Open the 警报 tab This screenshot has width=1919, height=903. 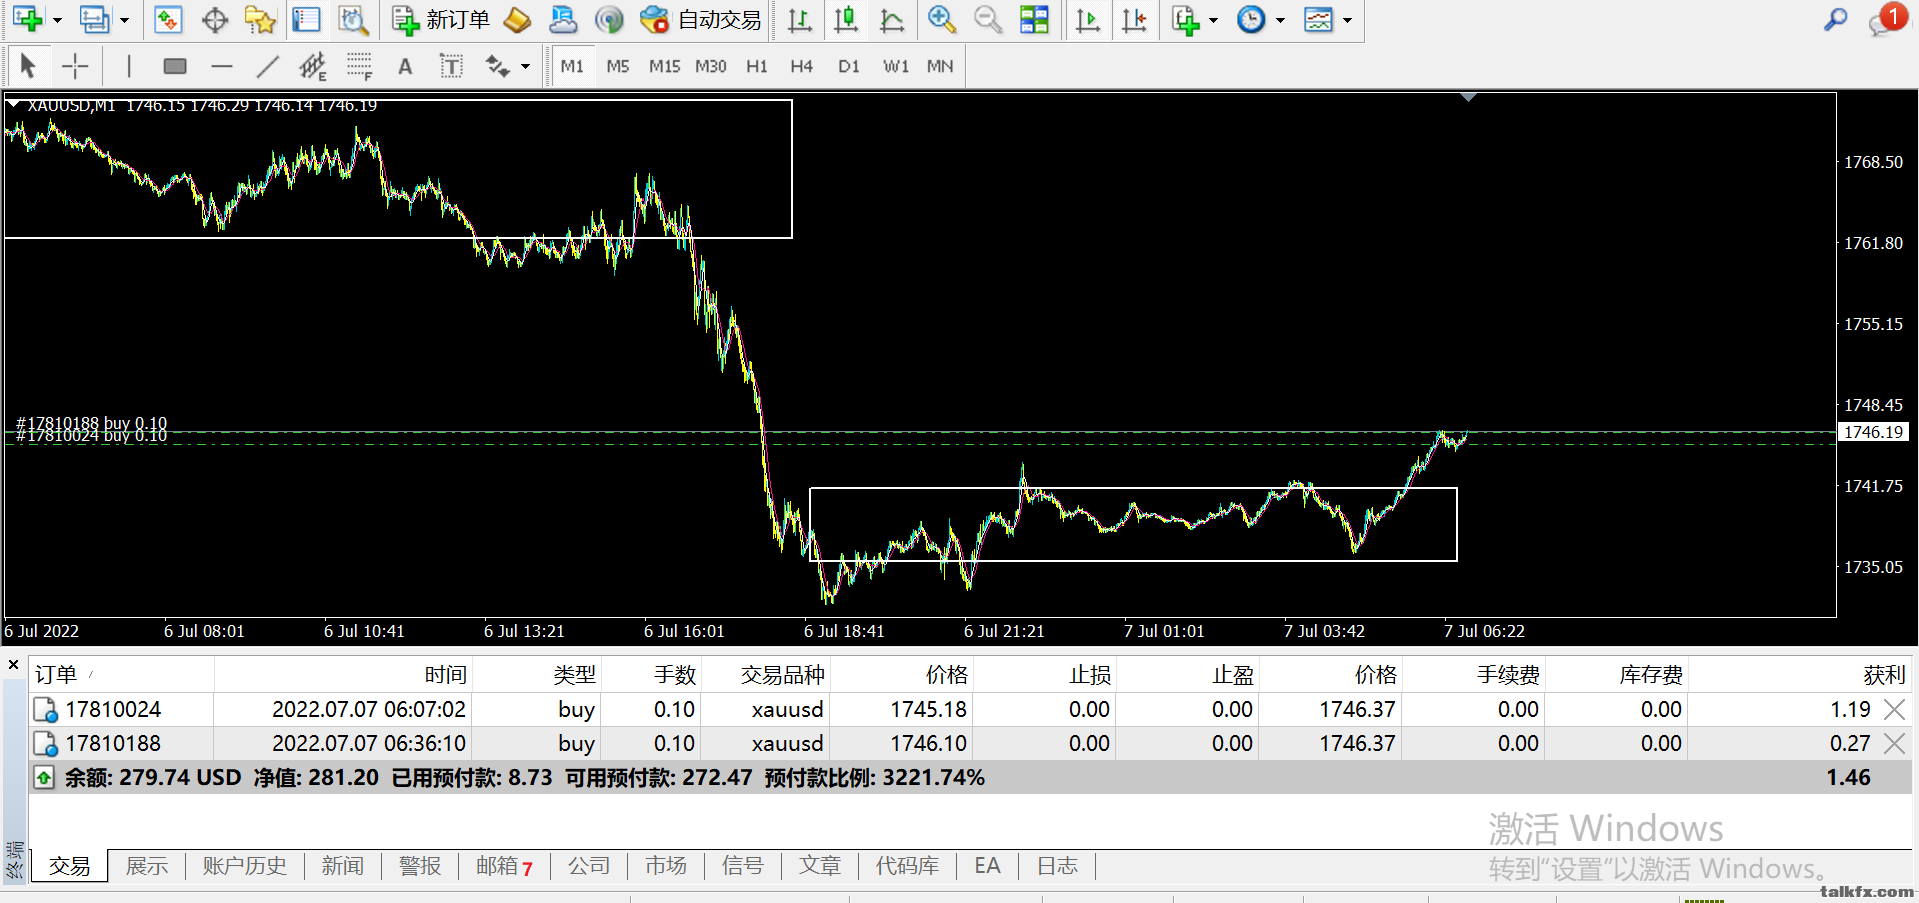click(x=420, y=866)
